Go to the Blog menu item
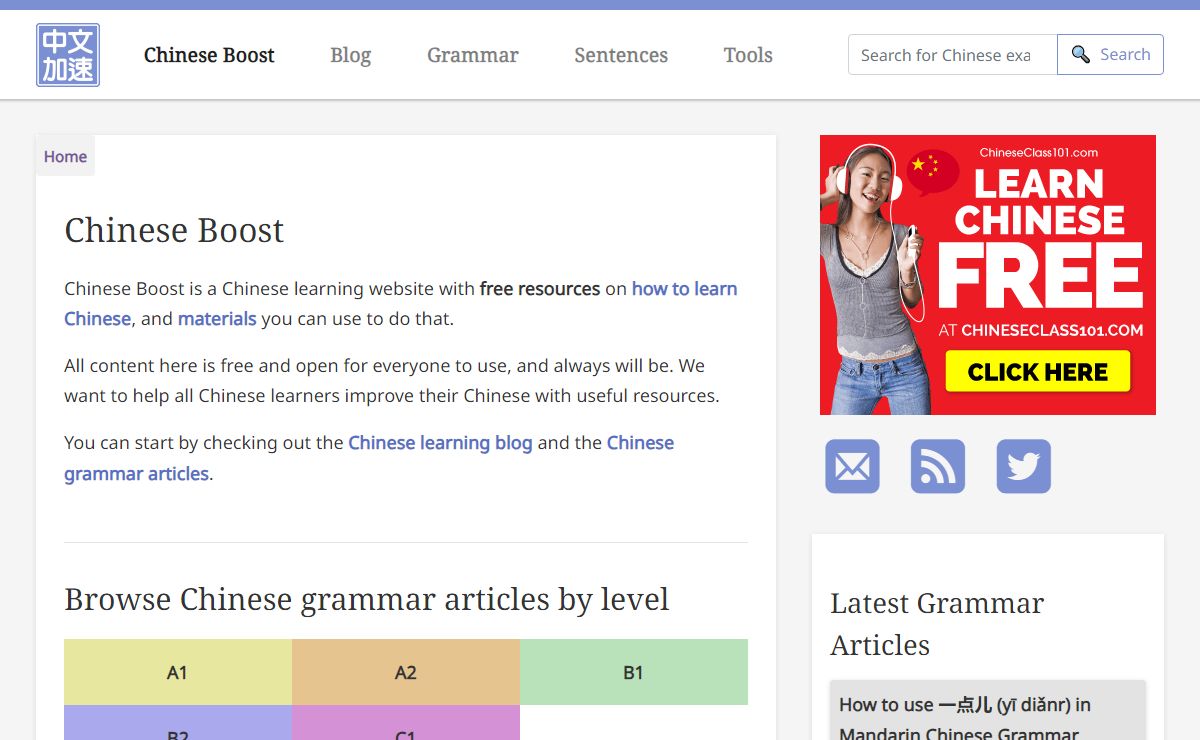 (x=350, y=55)
